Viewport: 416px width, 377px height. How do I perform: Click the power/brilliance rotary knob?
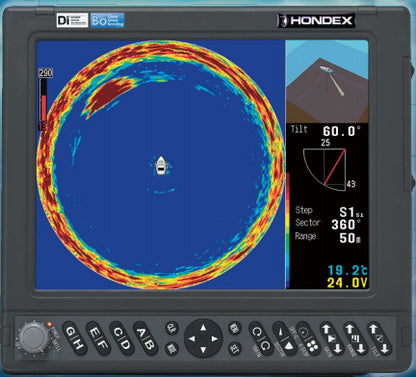[x=33, y=338]
